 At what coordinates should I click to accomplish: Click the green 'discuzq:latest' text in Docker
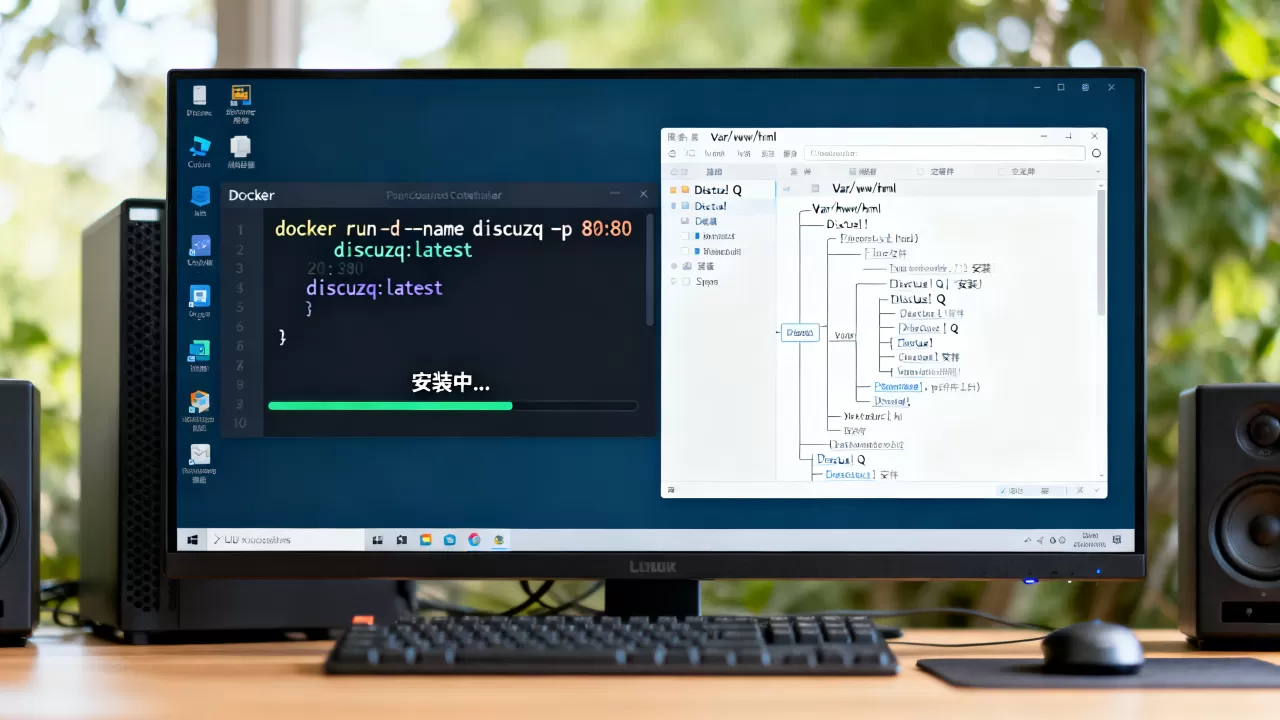pyautogui.click(x=403, y=250)
